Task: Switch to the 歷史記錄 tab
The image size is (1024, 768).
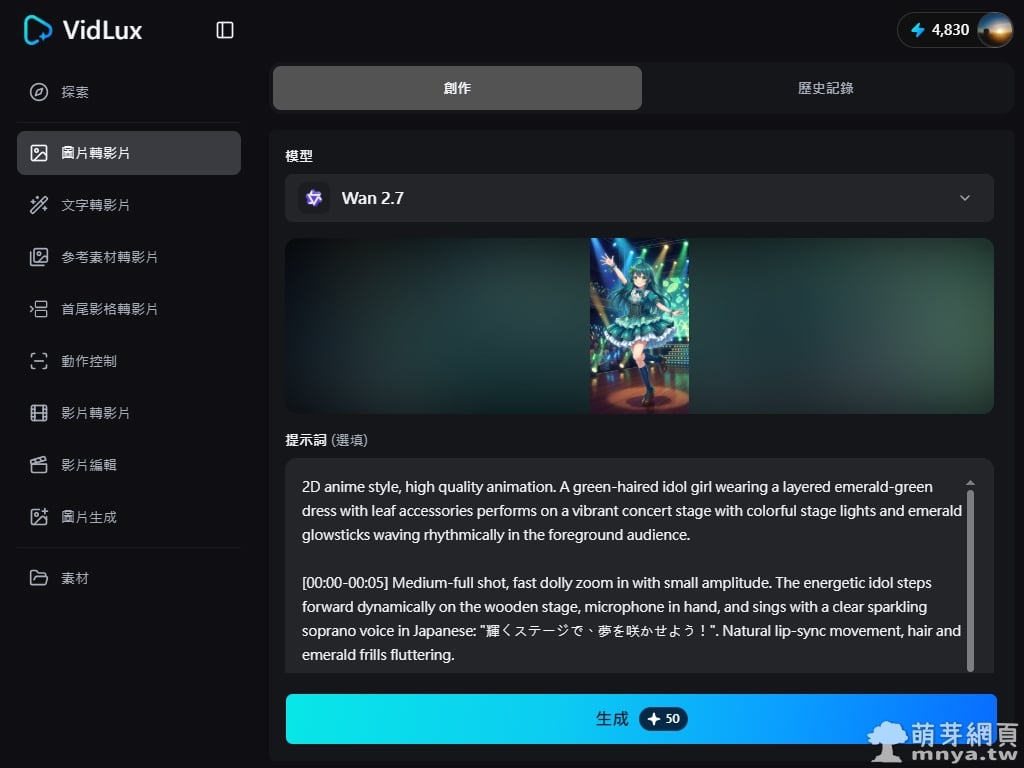Action: click(825, 88)
